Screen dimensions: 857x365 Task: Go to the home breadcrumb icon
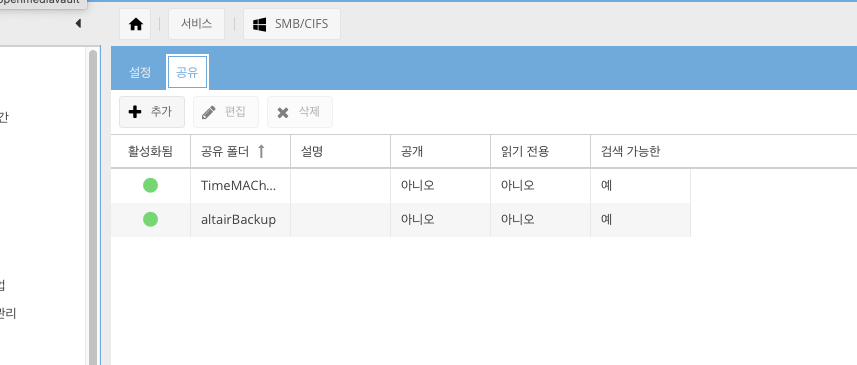pos(135,24)
